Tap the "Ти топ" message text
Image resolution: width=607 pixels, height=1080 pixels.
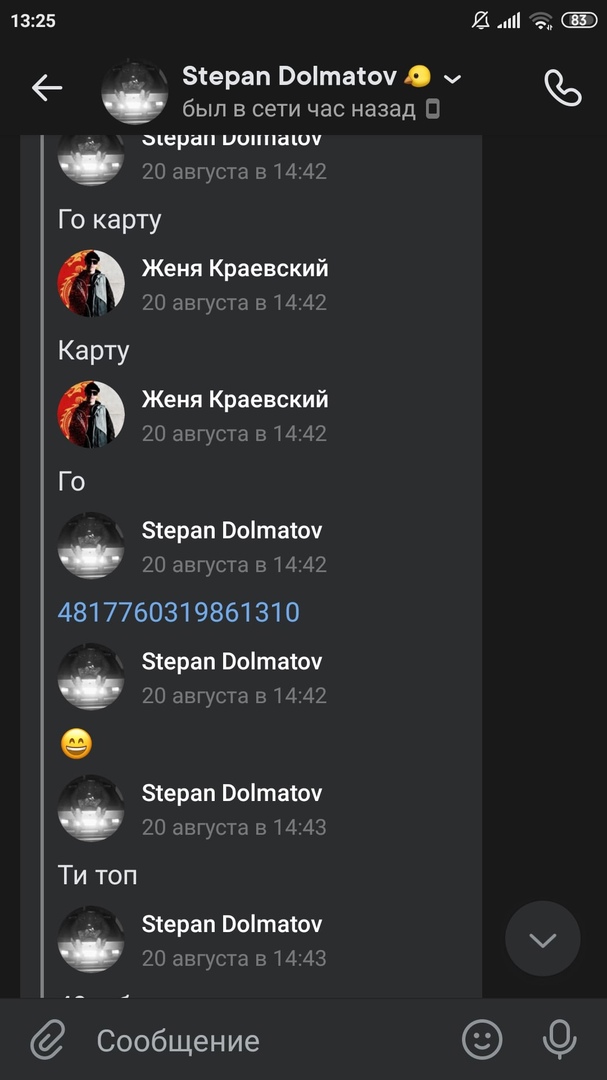pos(97,875)
